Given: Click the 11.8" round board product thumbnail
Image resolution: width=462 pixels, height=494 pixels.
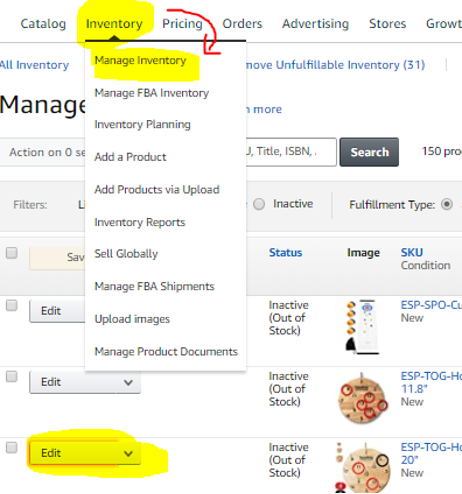Looking at the screenshot, I should (x=363, y=398).
